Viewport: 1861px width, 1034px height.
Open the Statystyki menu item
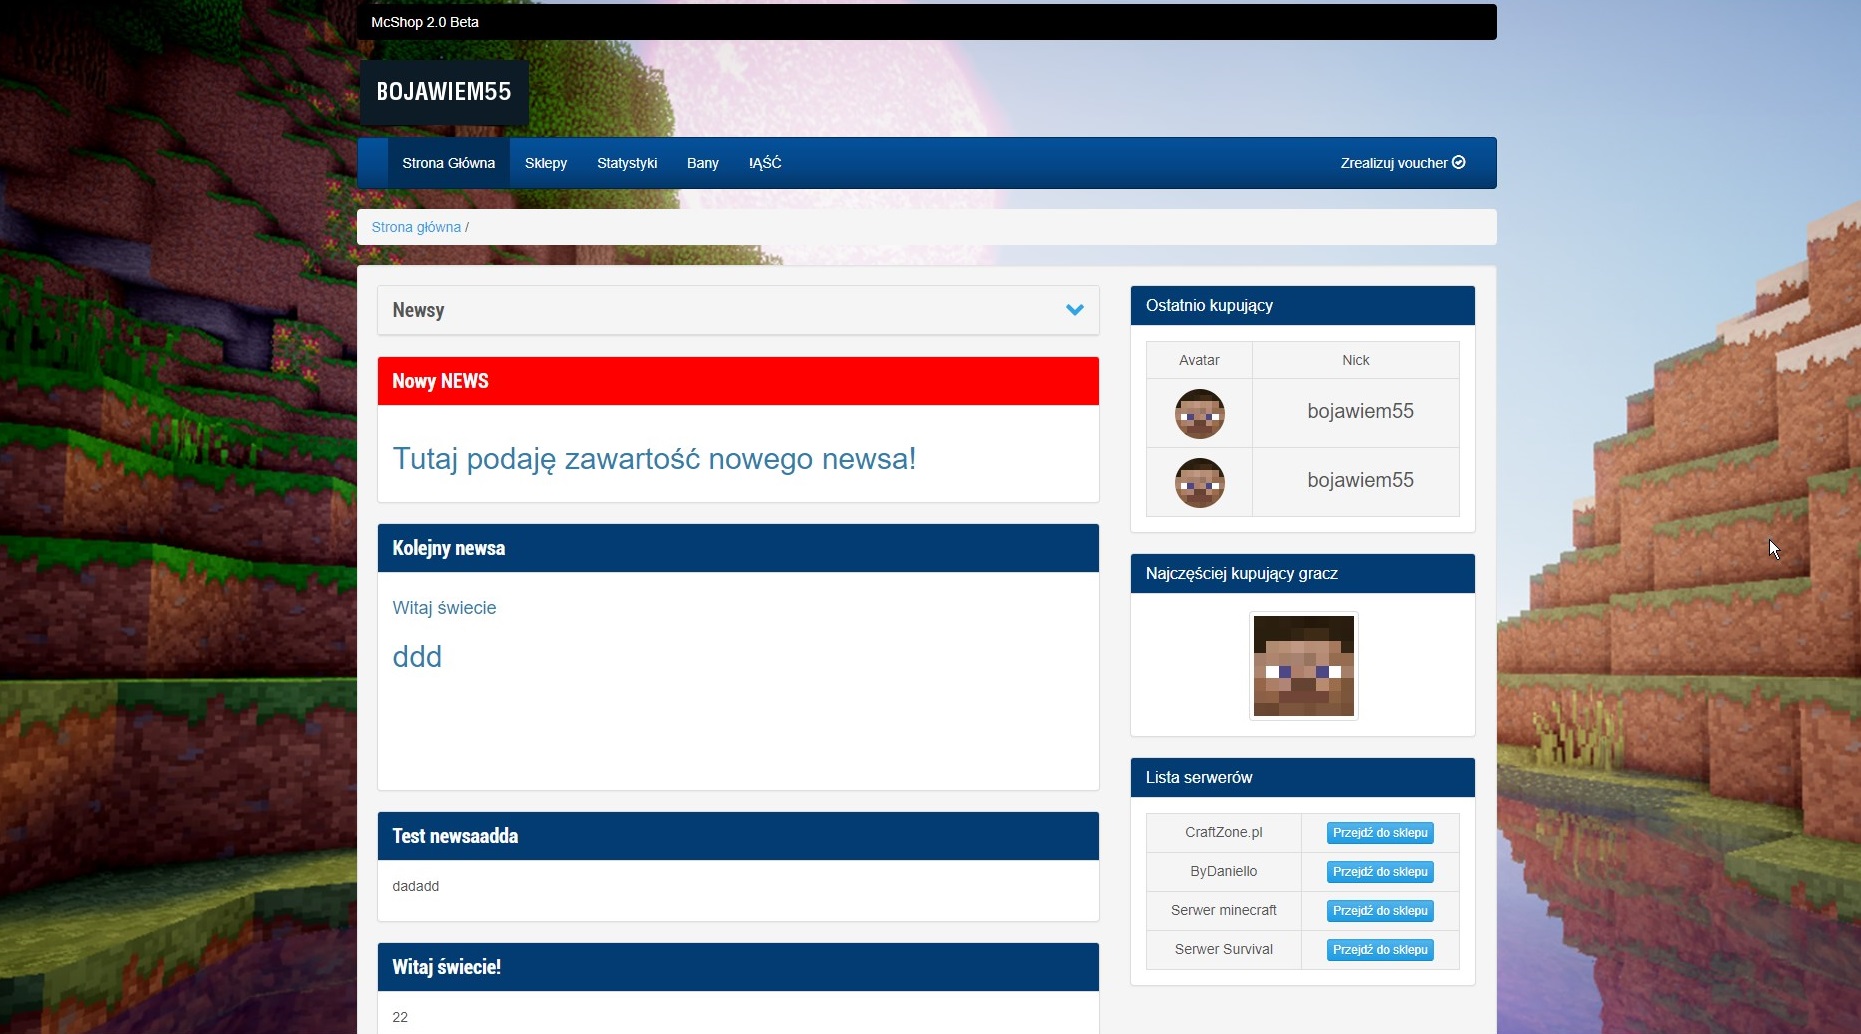[x=627, y=163]
